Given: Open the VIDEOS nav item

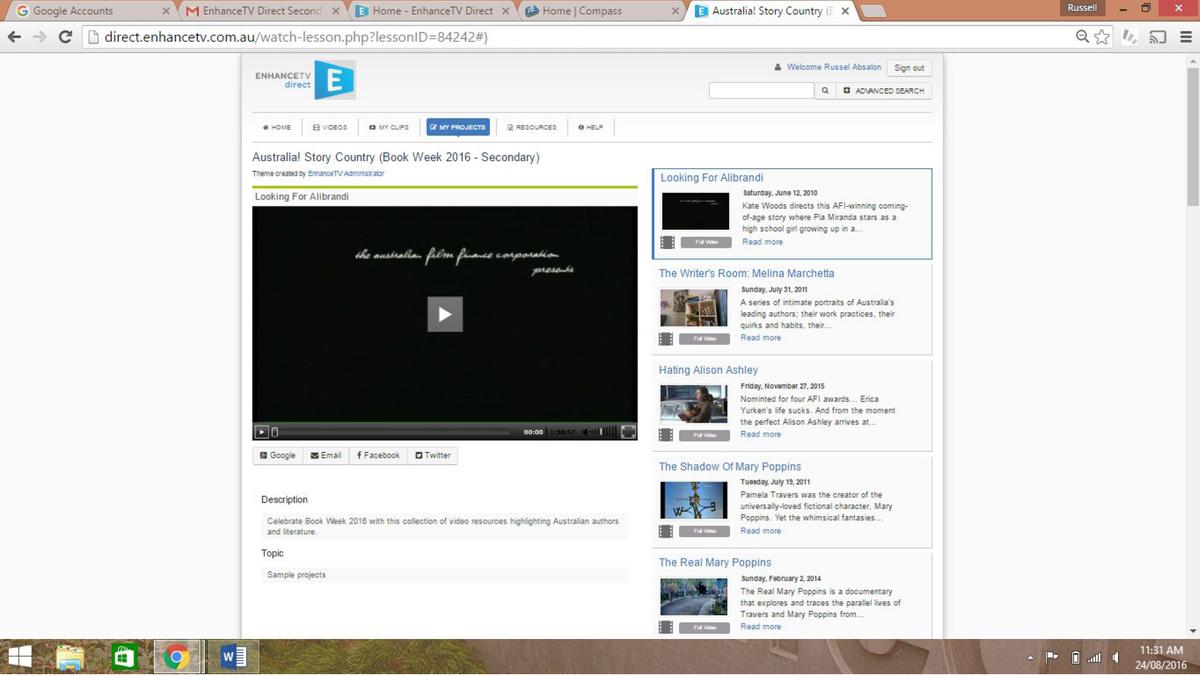Looking at the screenshot, I should (x=330, y=127).
